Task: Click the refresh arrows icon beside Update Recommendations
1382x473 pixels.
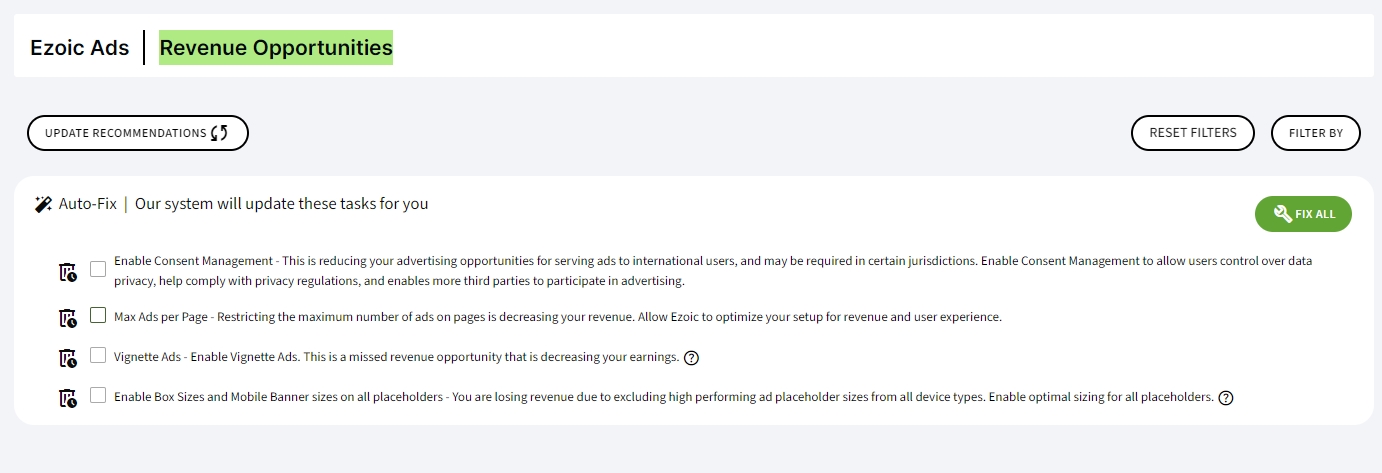Action: pyautogui.click(x=219, y=133)
